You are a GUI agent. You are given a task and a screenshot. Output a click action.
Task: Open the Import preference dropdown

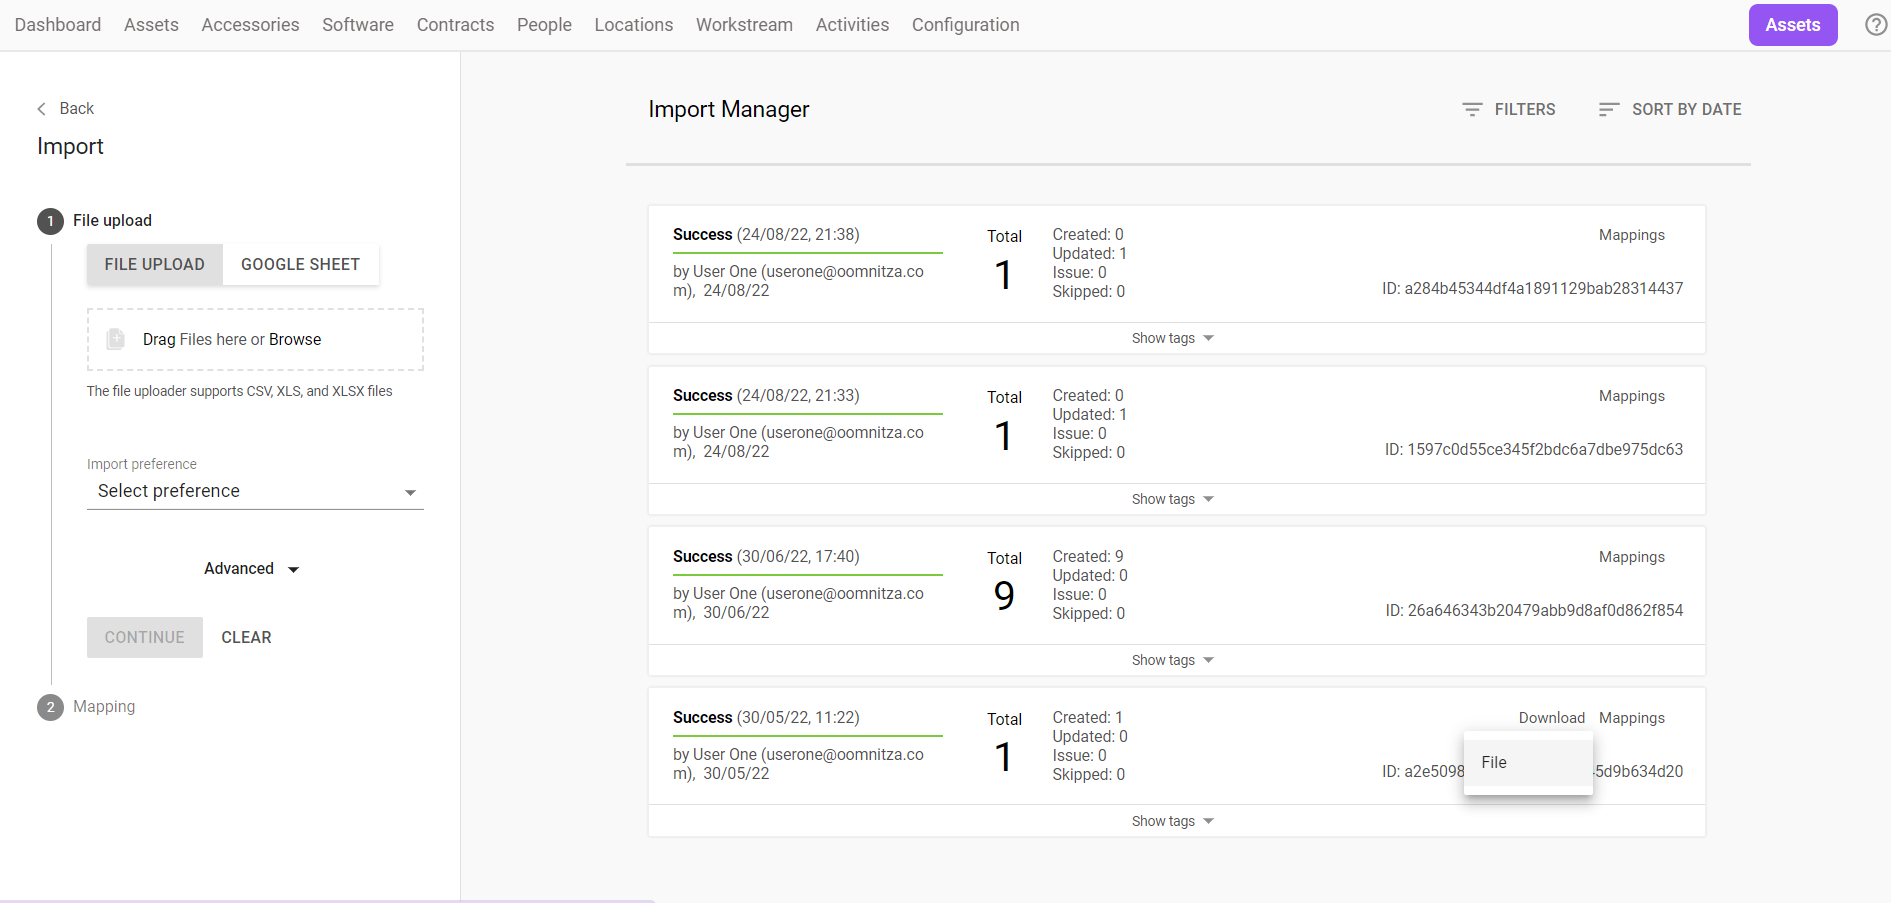tap(255, 492)
